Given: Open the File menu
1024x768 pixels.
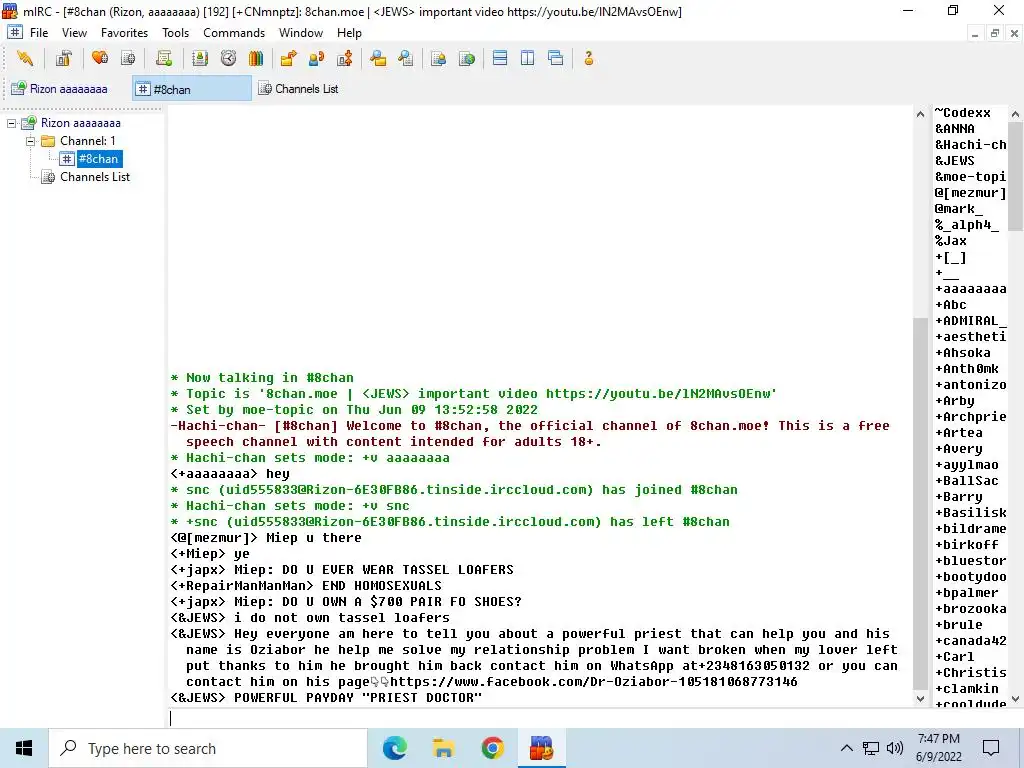Looking at the screenshot, I should tap(39, 33).
